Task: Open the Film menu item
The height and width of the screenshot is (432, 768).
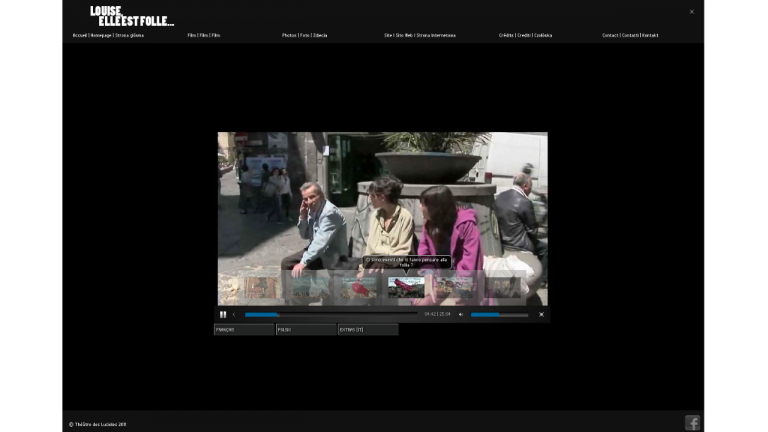Action: [x=204, y=35]
